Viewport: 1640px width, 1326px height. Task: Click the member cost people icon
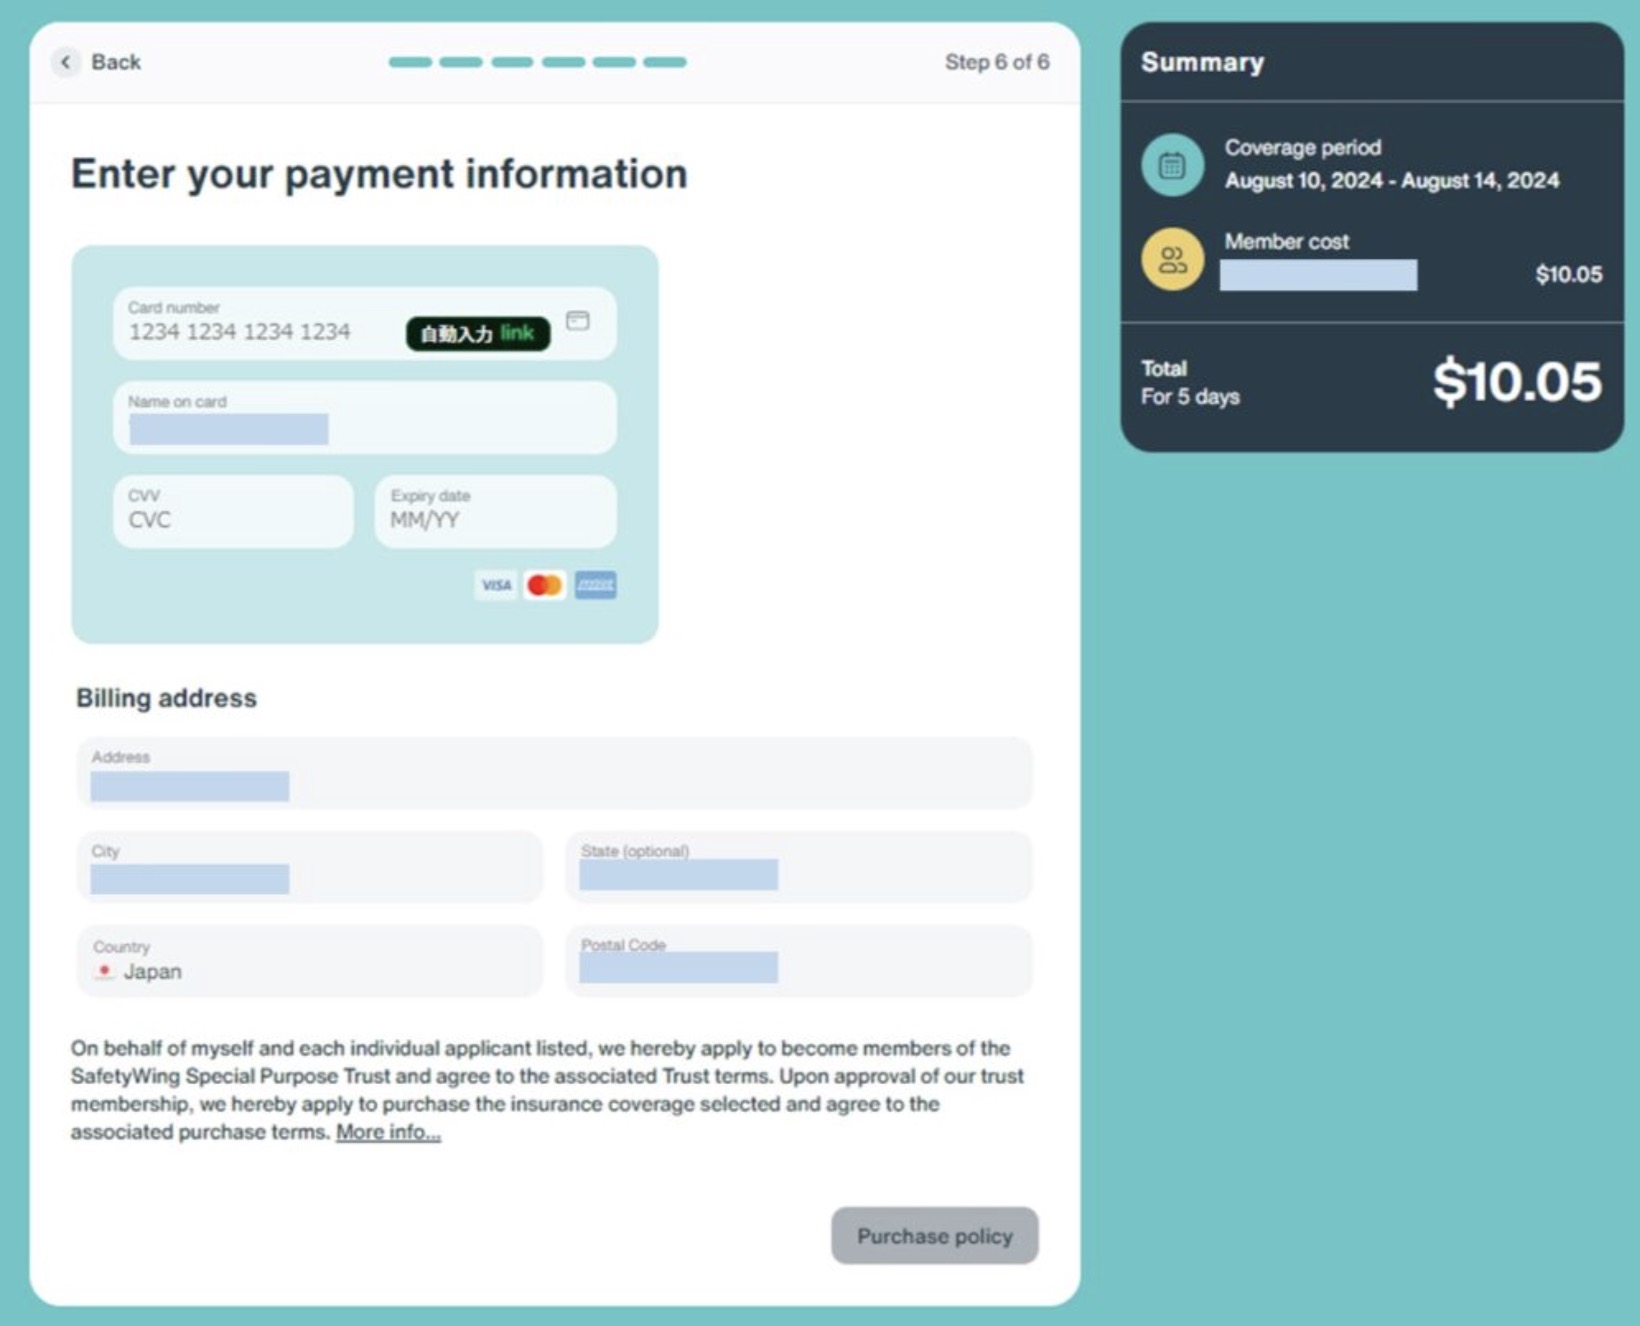(x=1172, y=260)
